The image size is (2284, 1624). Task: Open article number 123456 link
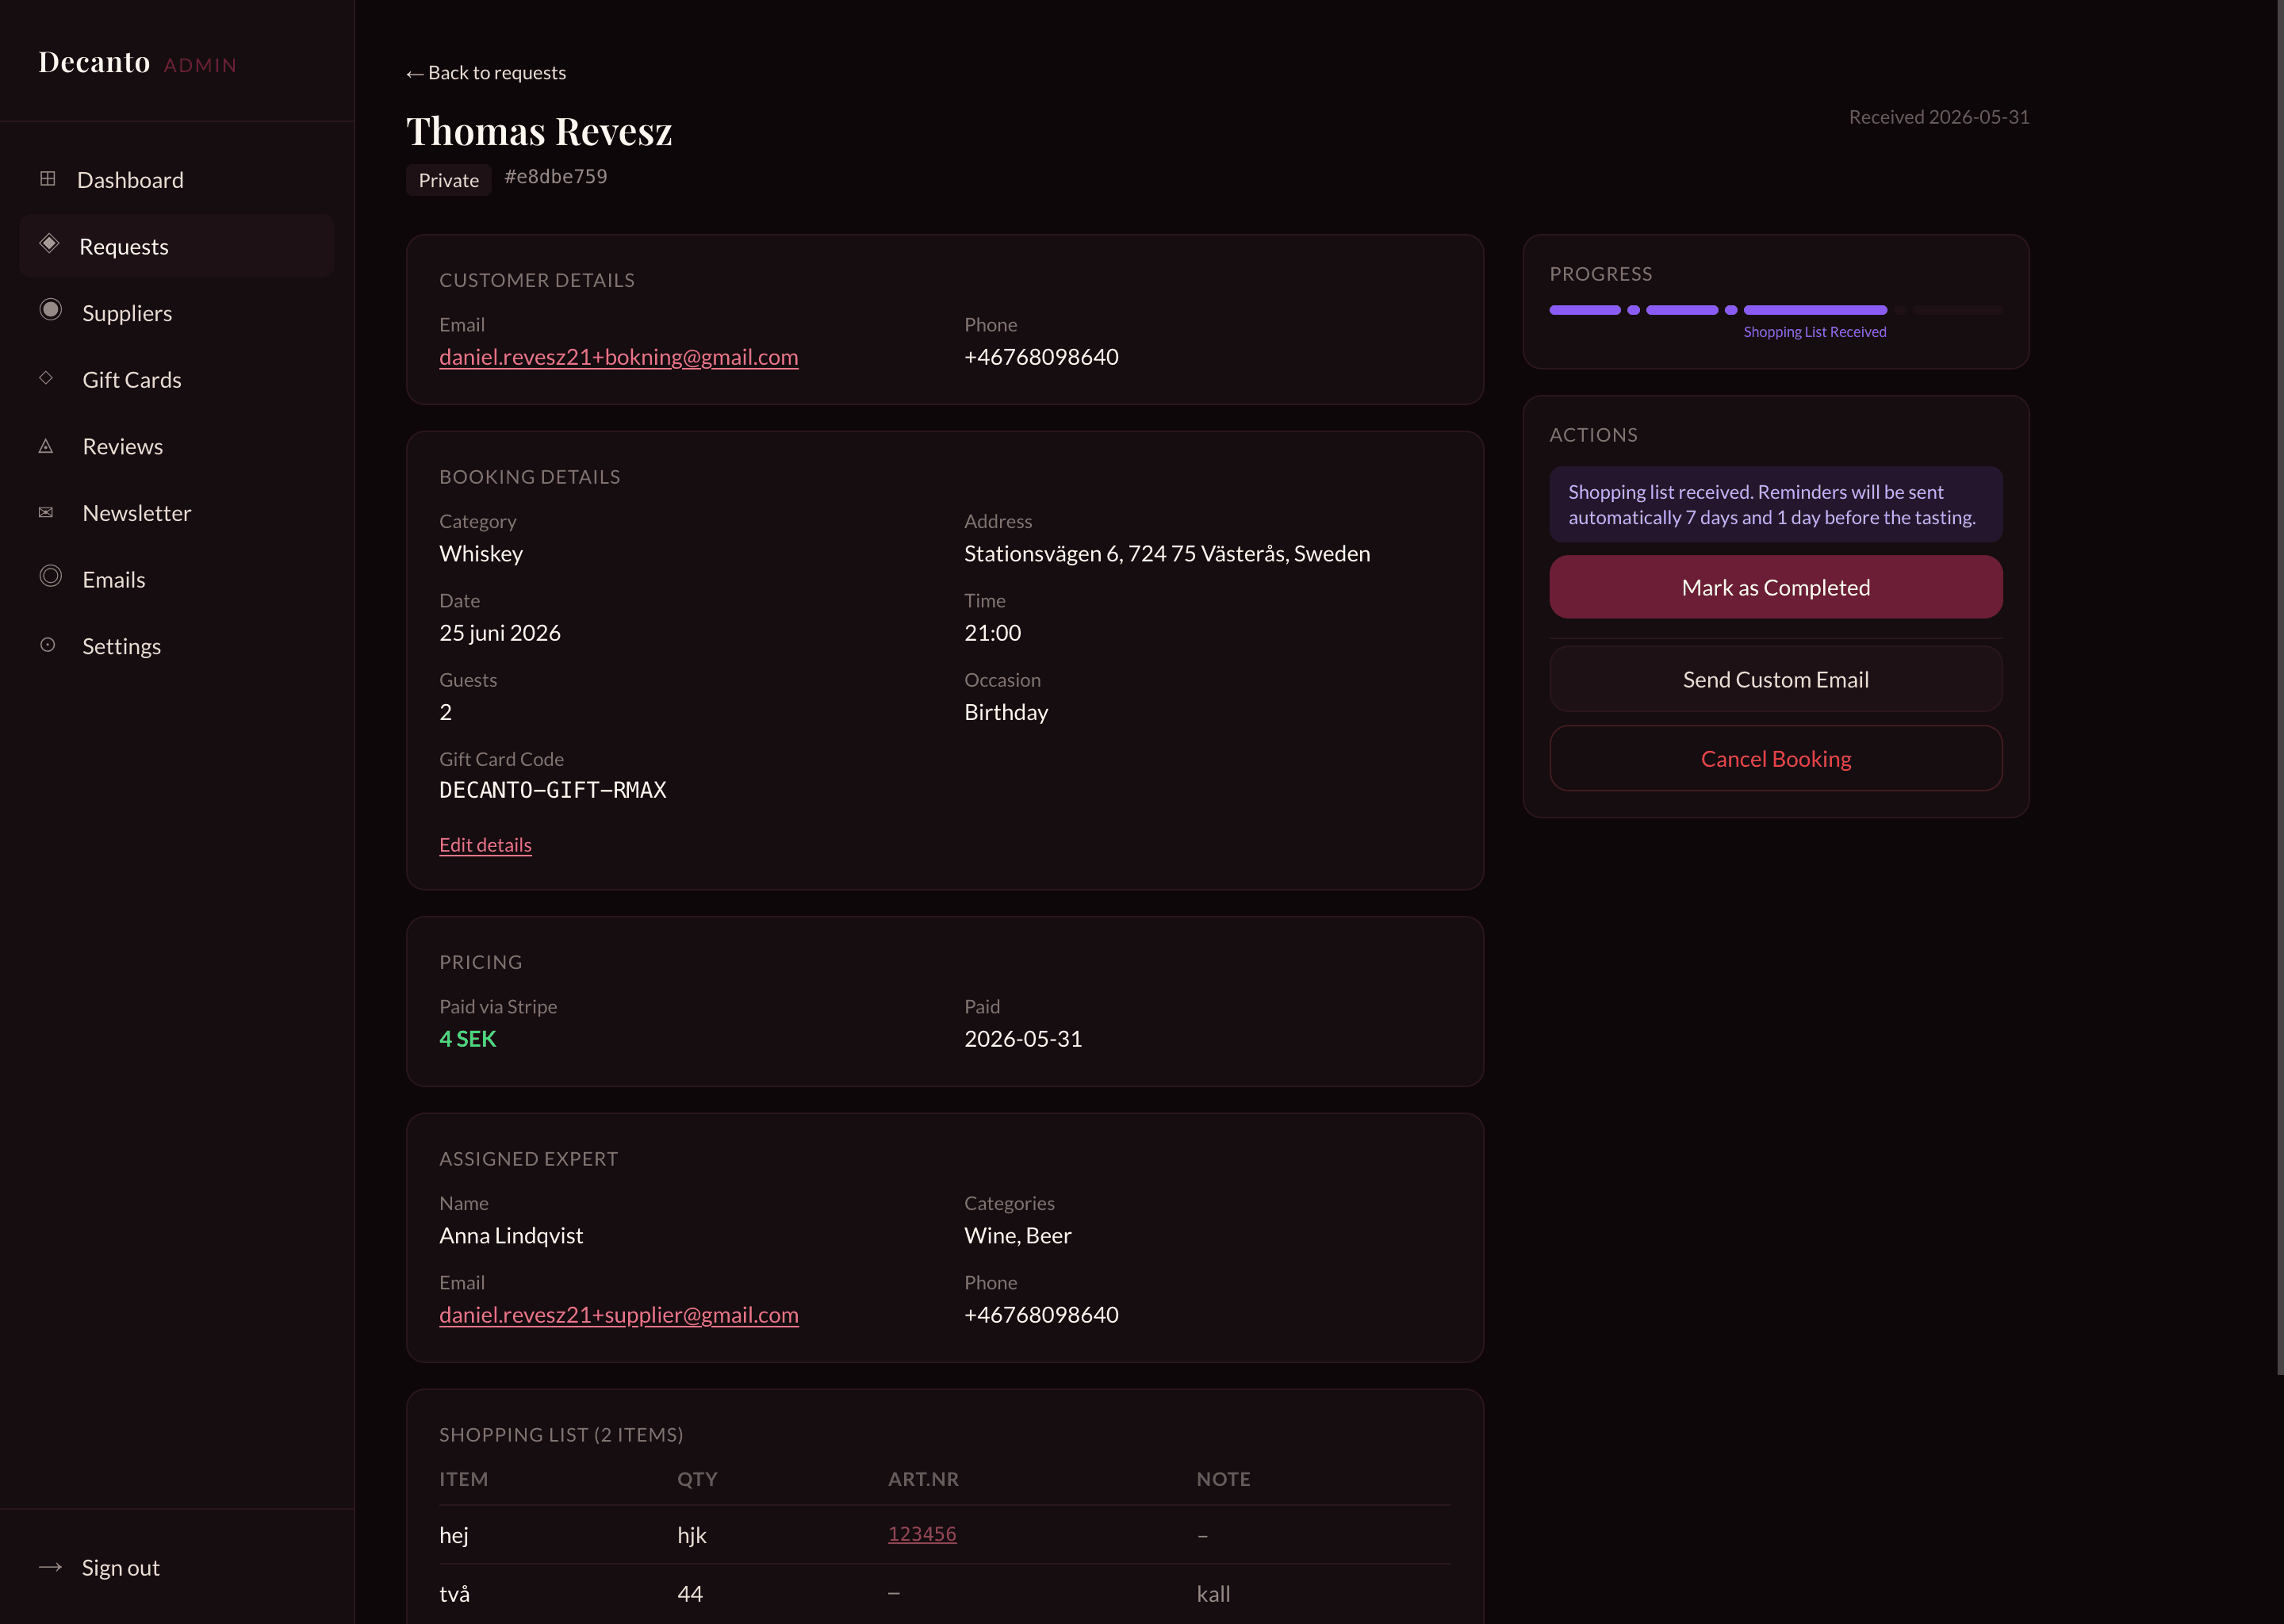(x=922, y=1534)
